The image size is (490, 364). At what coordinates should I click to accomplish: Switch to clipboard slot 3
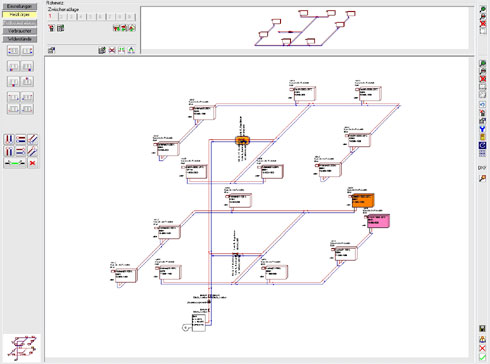click(x=72, y=17)
